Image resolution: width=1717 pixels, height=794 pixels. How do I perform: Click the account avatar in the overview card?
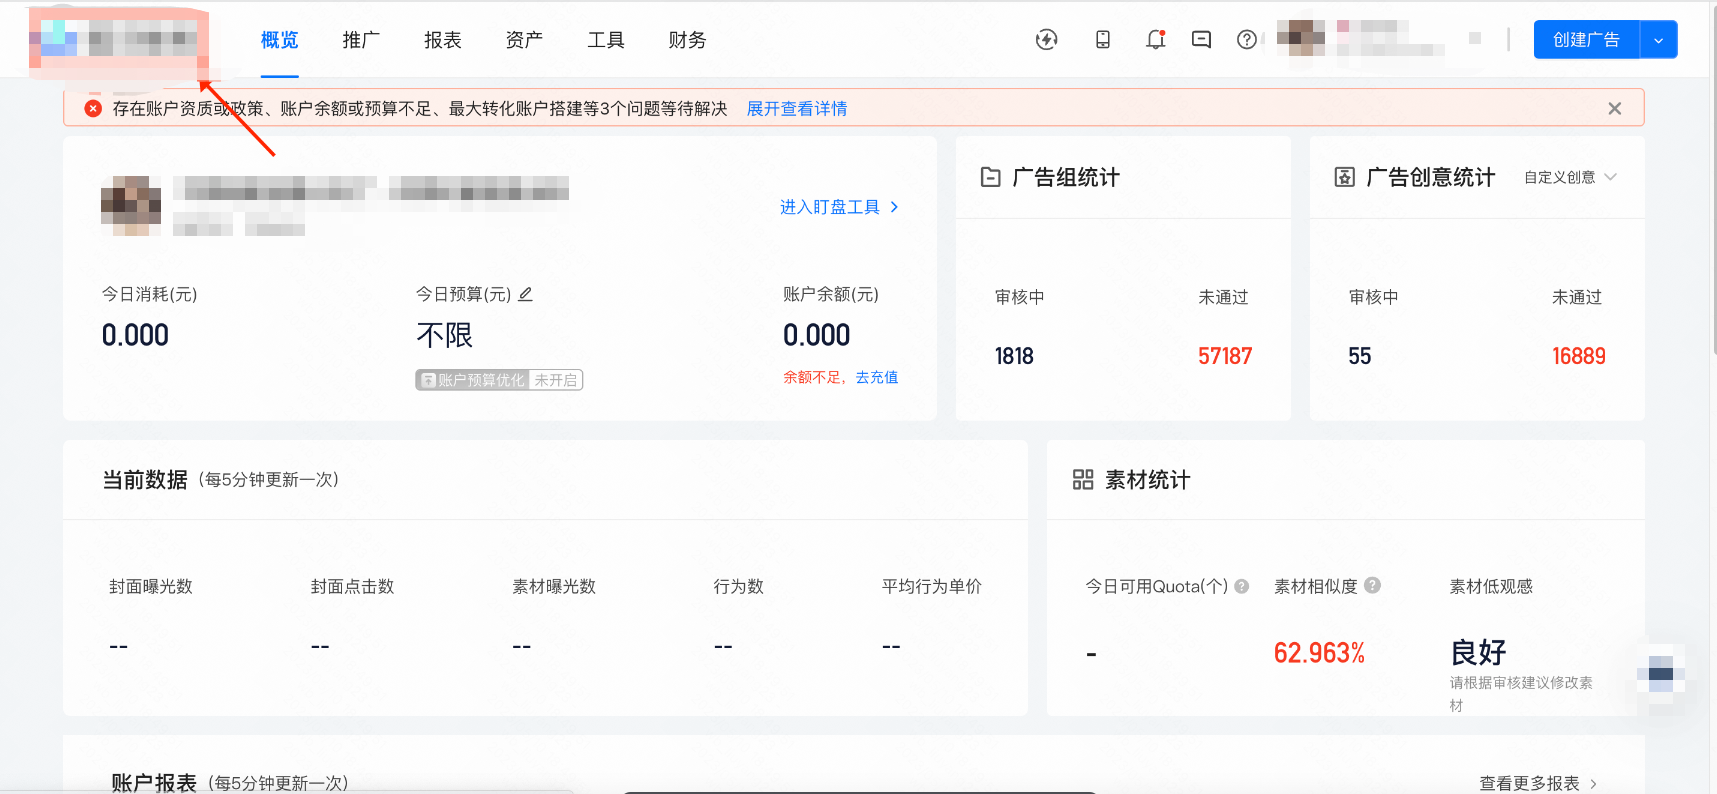[x=131, y=206]
